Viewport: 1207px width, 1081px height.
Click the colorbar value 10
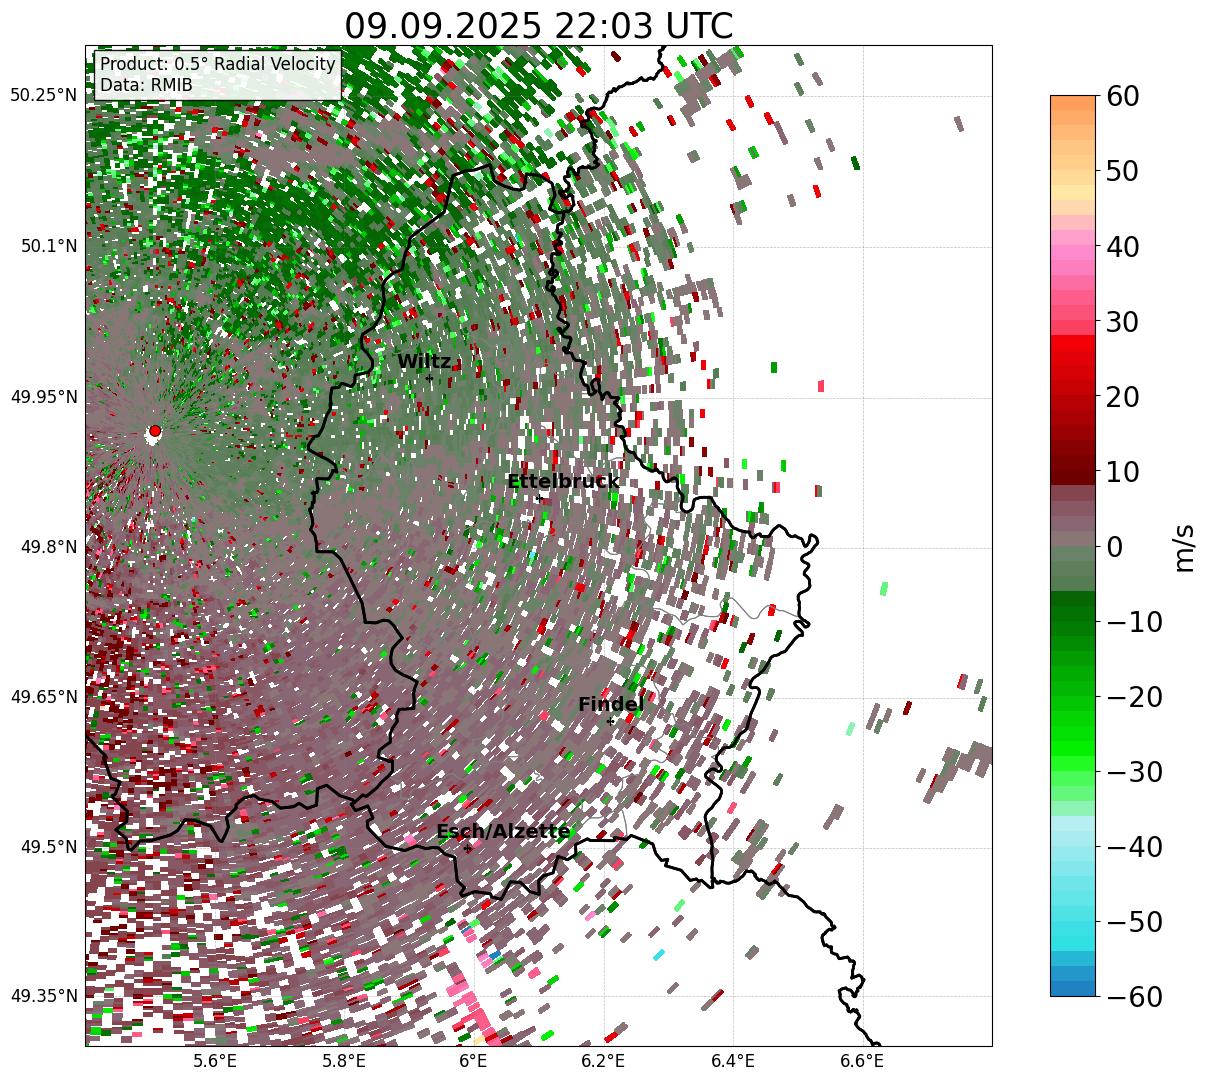tap(1123, 472)
